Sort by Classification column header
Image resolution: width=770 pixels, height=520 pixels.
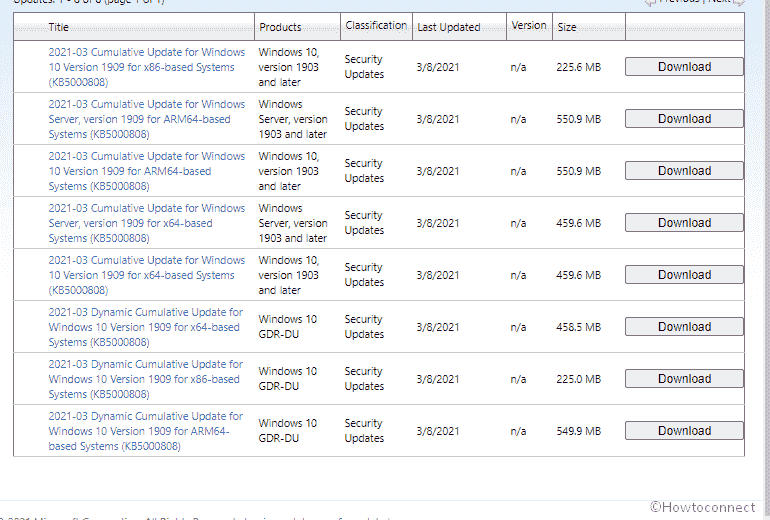point(376,25)
